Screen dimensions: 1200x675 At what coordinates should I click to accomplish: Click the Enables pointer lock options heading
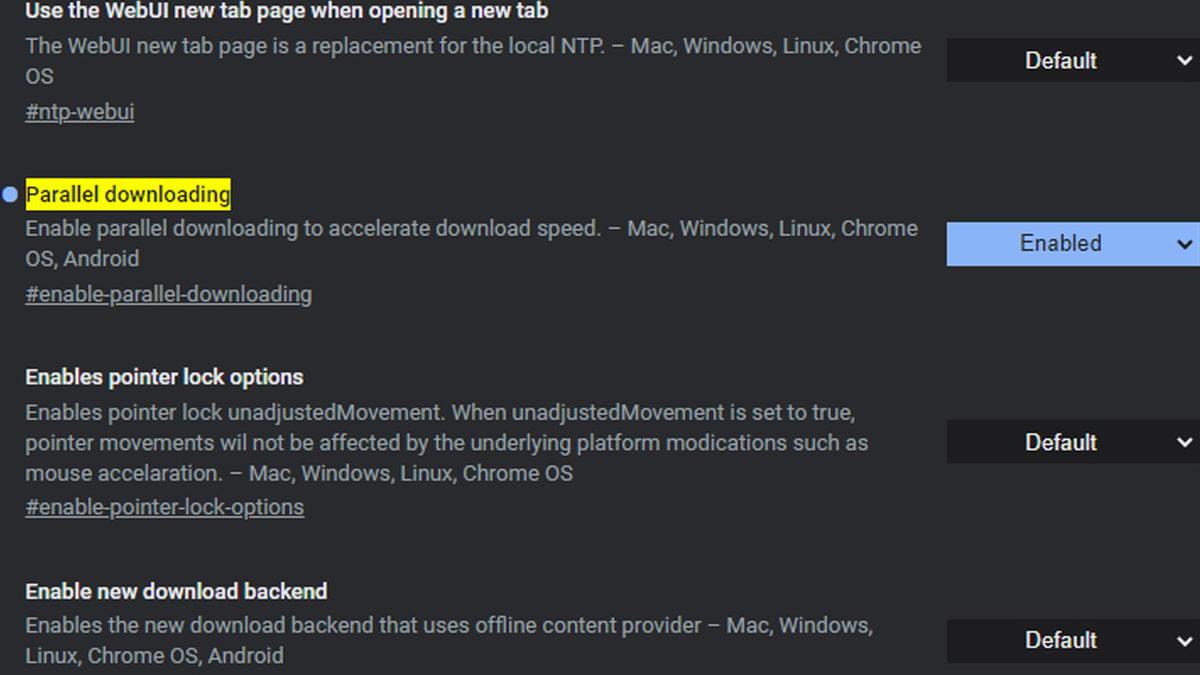coord(164,377)
